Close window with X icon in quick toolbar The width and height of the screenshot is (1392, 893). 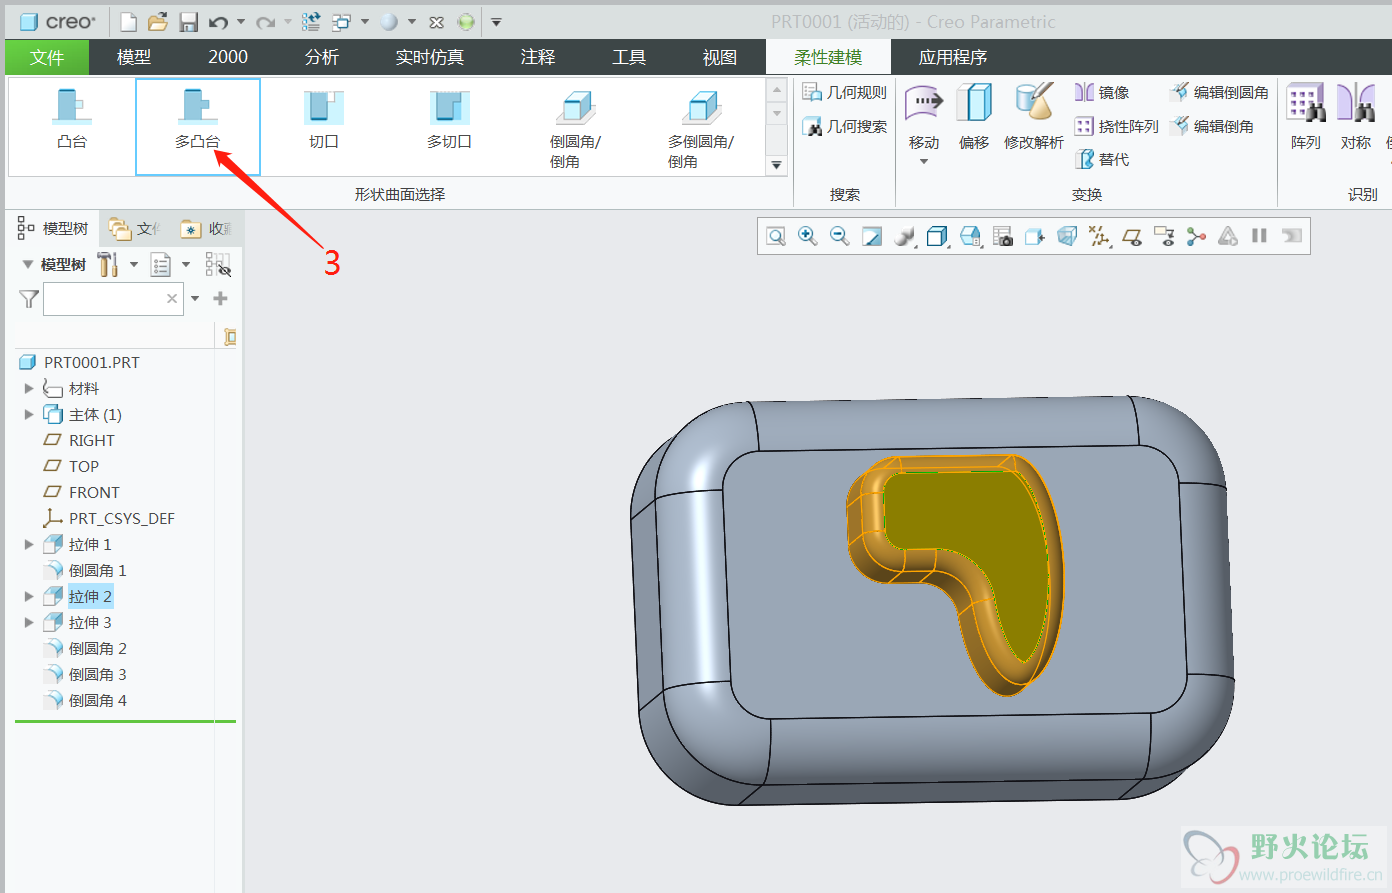(437, 21)
